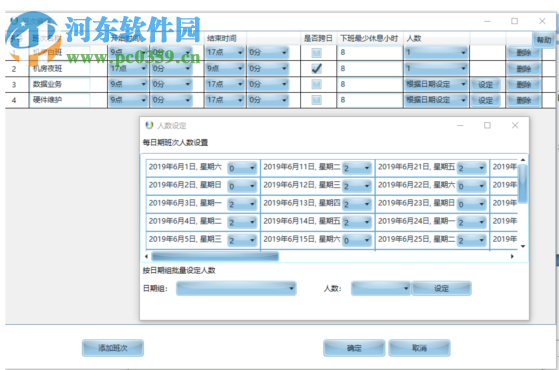
Task: Click row number 4 in the shift table
Action: pos(14,100)
